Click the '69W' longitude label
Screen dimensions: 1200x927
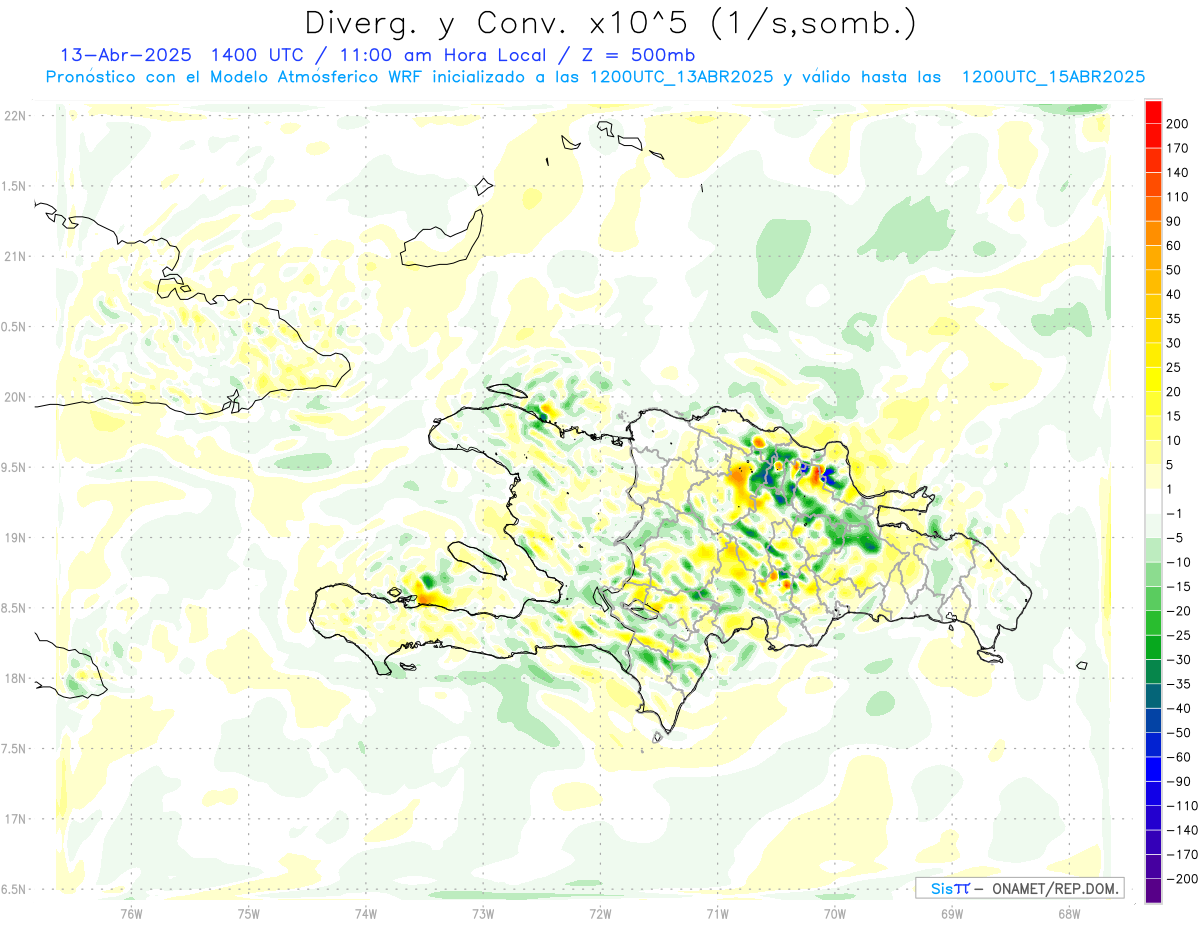coord(952,913)
